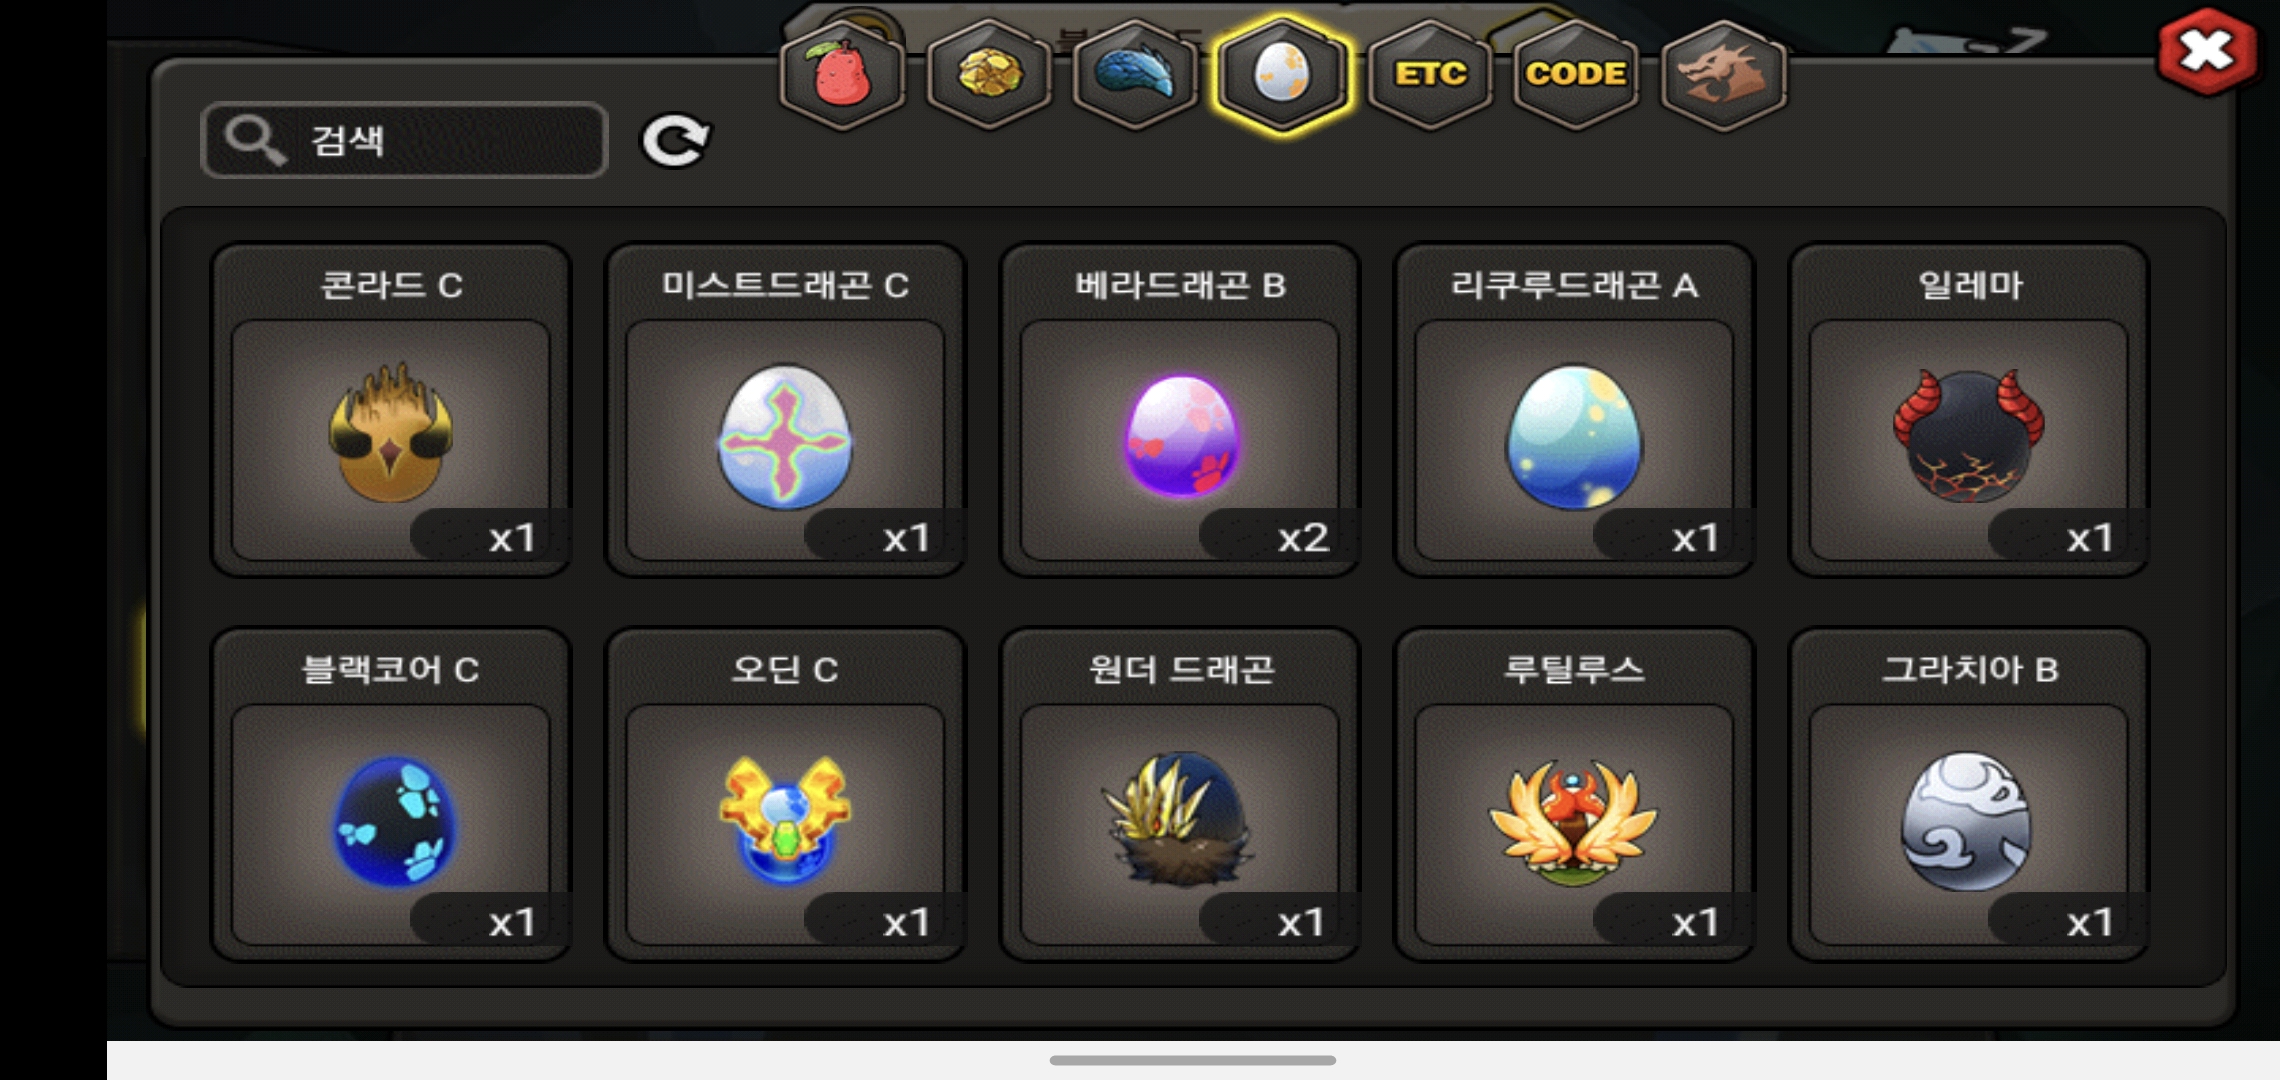The width and height of the screenshot is (2280, 1080).
Task: Choose the purple 베라드래곤 B egg
Action: tap(1180, 410)
